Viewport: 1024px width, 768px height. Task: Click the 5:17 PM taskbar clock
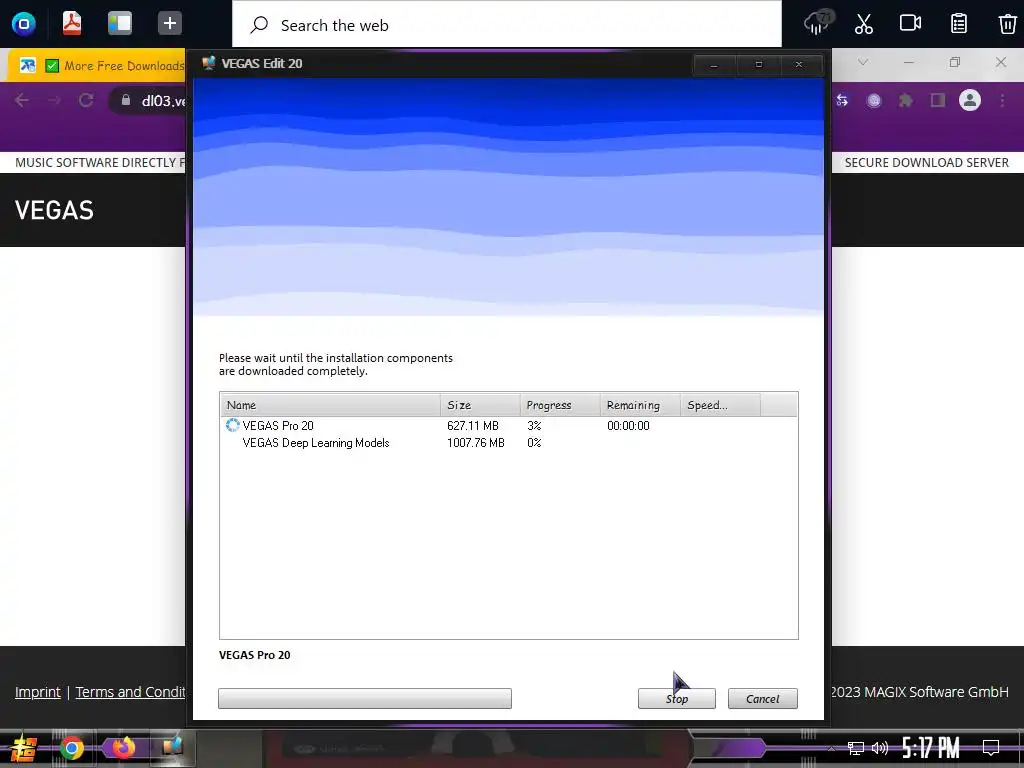tap(931, 748)
